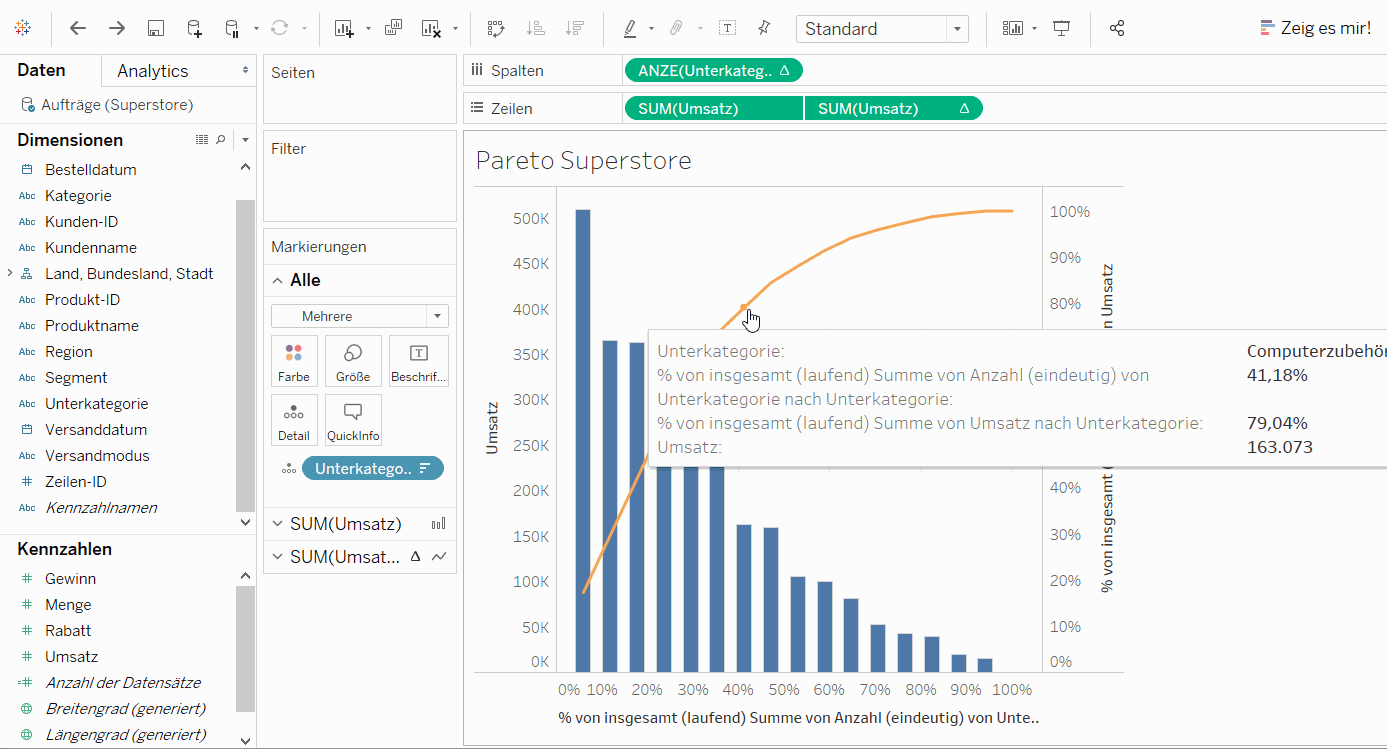Clear the sheet icon
The width and height of the screenshot is (1387, 749).
point(432,28)
